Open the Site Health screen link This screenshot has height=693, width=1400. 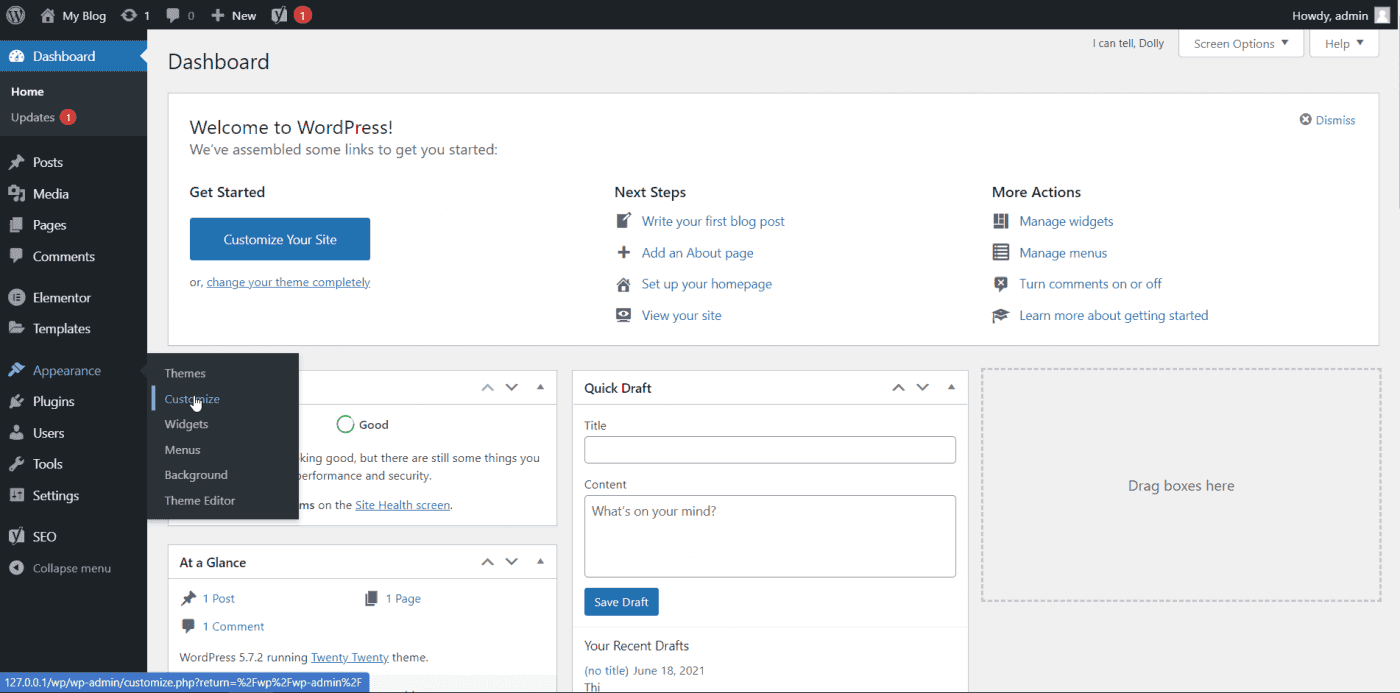pos(403,505)
